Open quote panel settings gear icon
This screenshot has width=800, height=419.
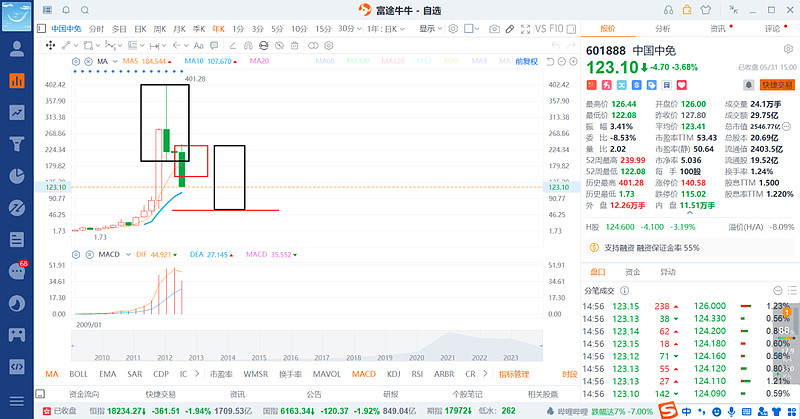[x=788, y=50]
